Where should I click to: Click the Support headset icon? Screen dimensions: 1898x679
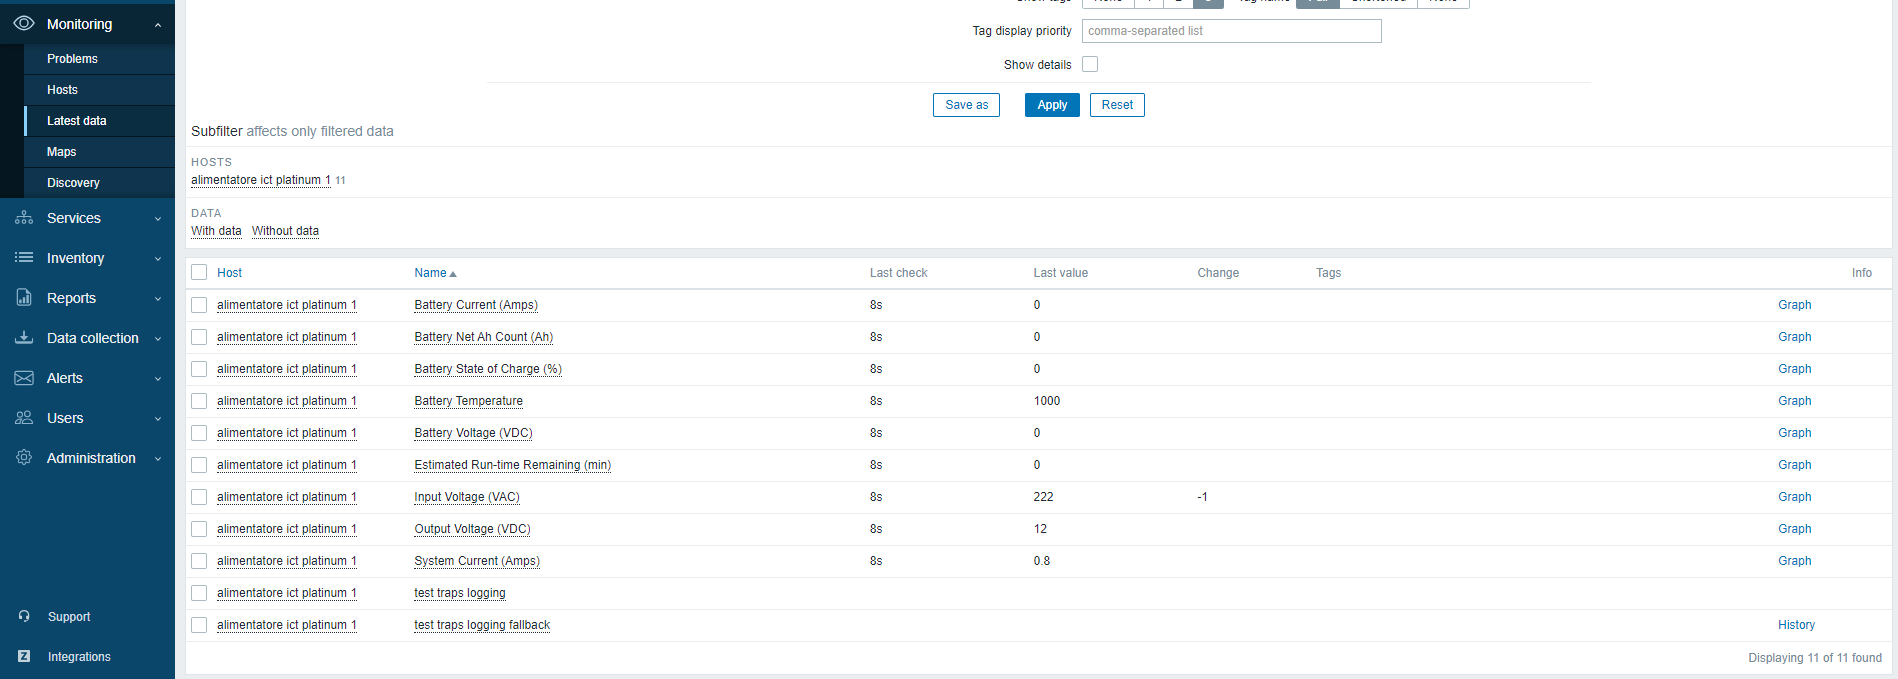point(24,617)
